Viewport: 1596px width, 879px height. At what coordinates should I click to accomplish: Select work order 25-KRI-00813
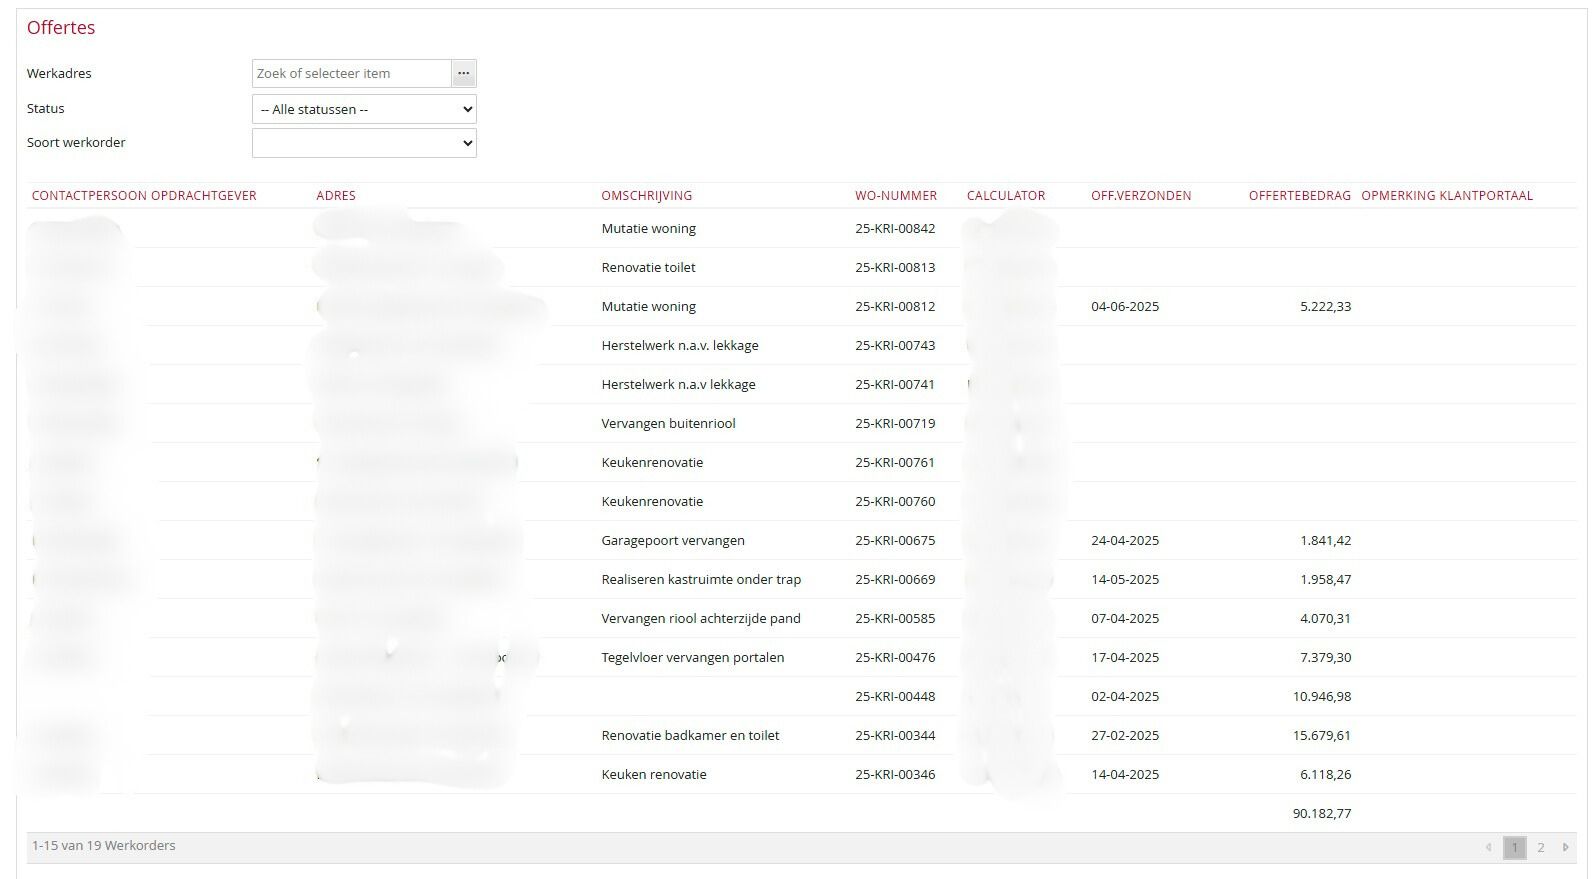pyautogui.click(x=895, y=268)
